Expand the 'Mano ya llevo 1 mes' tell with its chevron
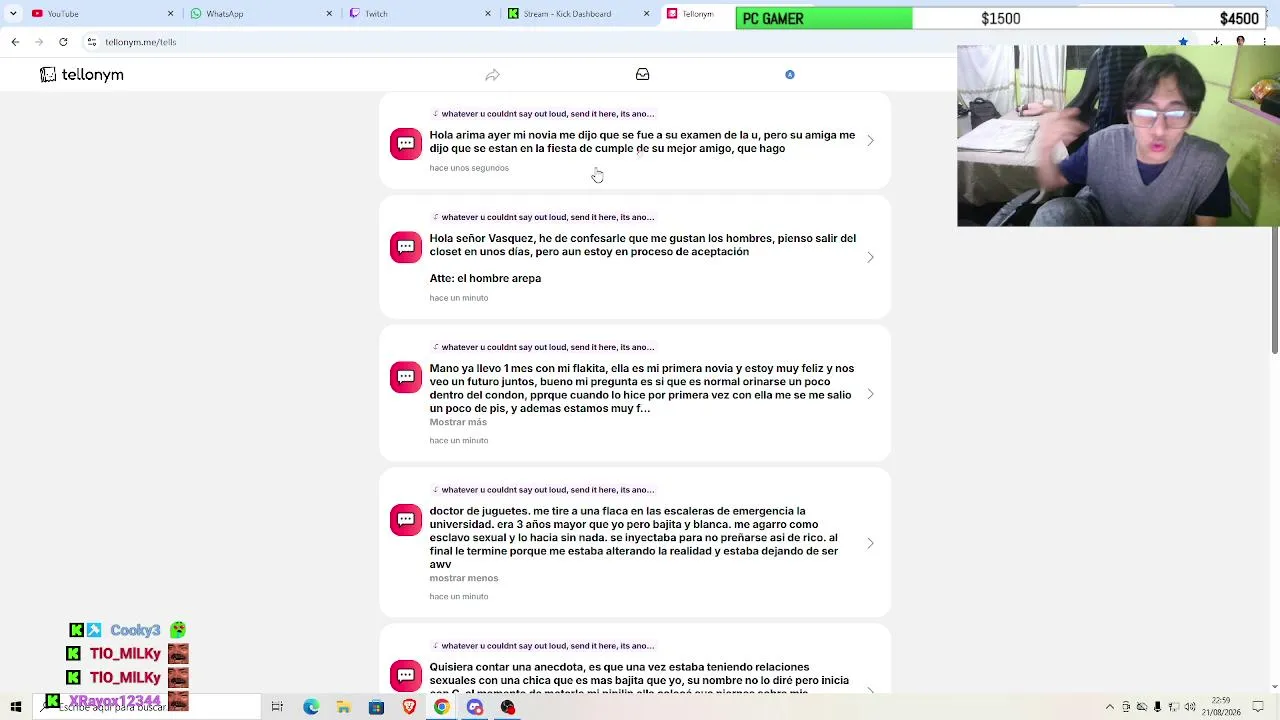 pyautogui.click(x=870, y=394)
